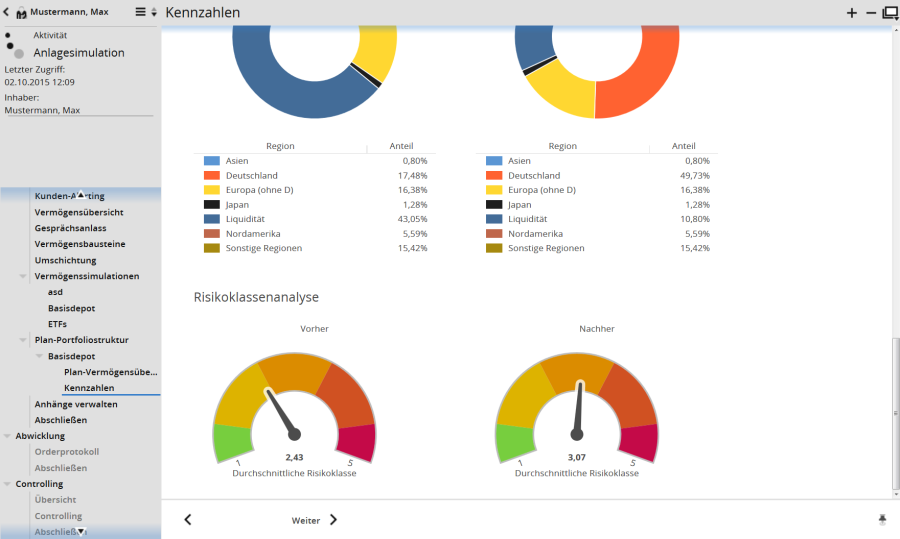Collapse the Plan-Portfoliostruktur tree node
The image size is (900, 539).
[x=23, y=340]
